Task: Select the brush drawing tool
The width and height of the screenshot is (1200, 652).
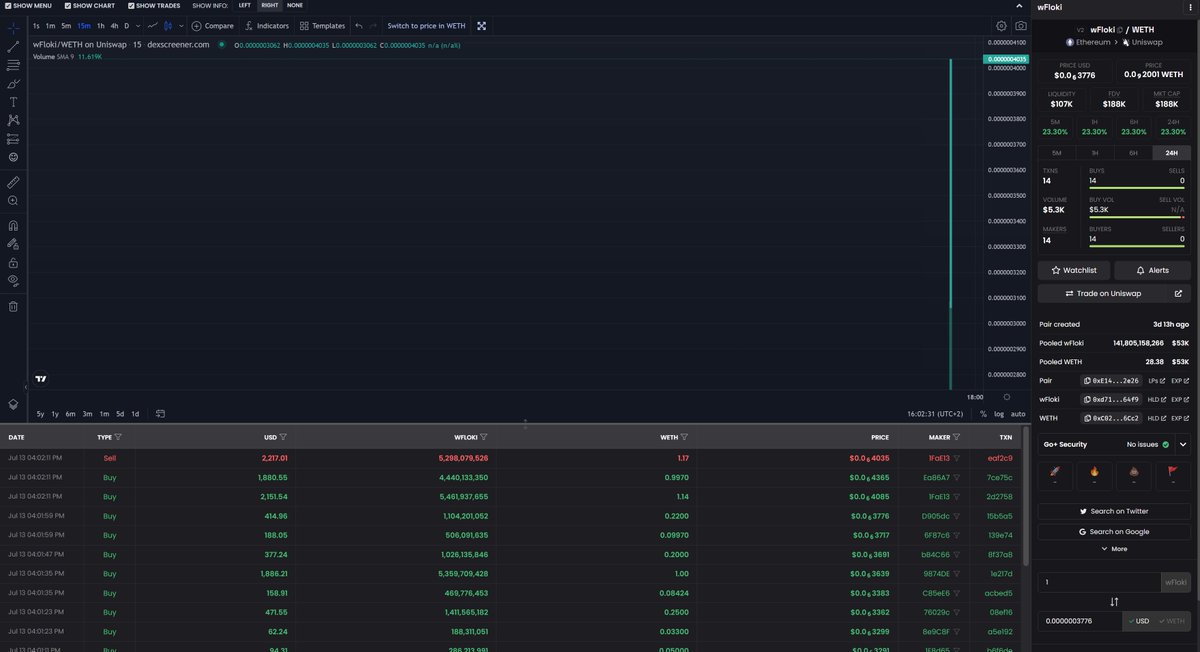Action: coord(13,84)
